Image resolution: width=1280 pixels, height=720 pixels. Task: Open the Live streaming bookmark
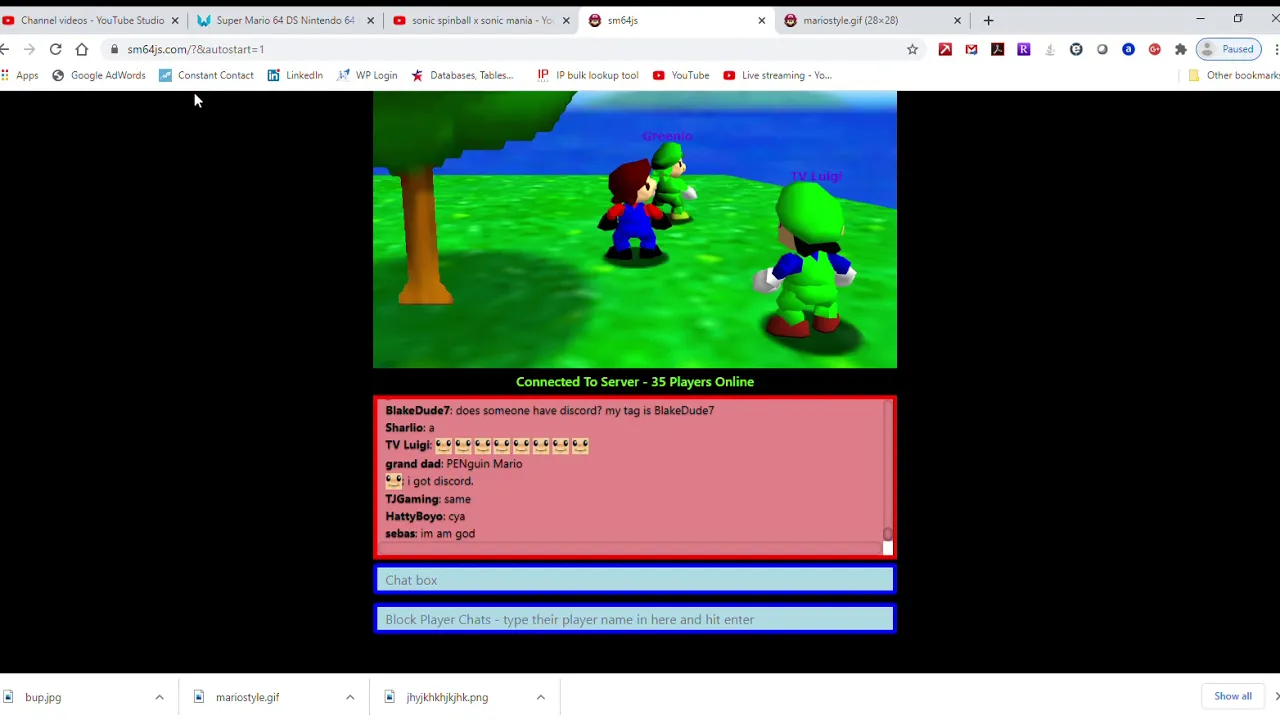pyautogui.click(x=777, y=75)
